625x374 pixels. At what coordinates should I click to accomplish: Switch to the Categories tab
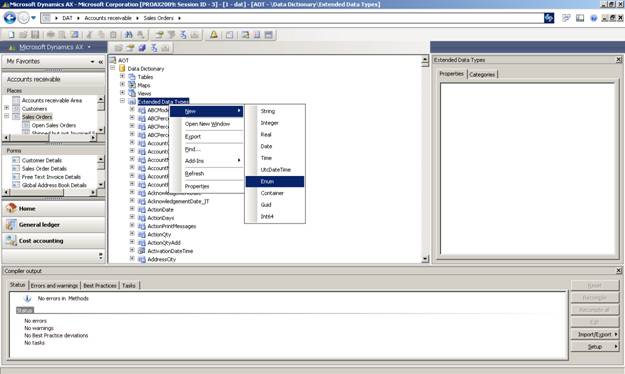click(482, 75)
